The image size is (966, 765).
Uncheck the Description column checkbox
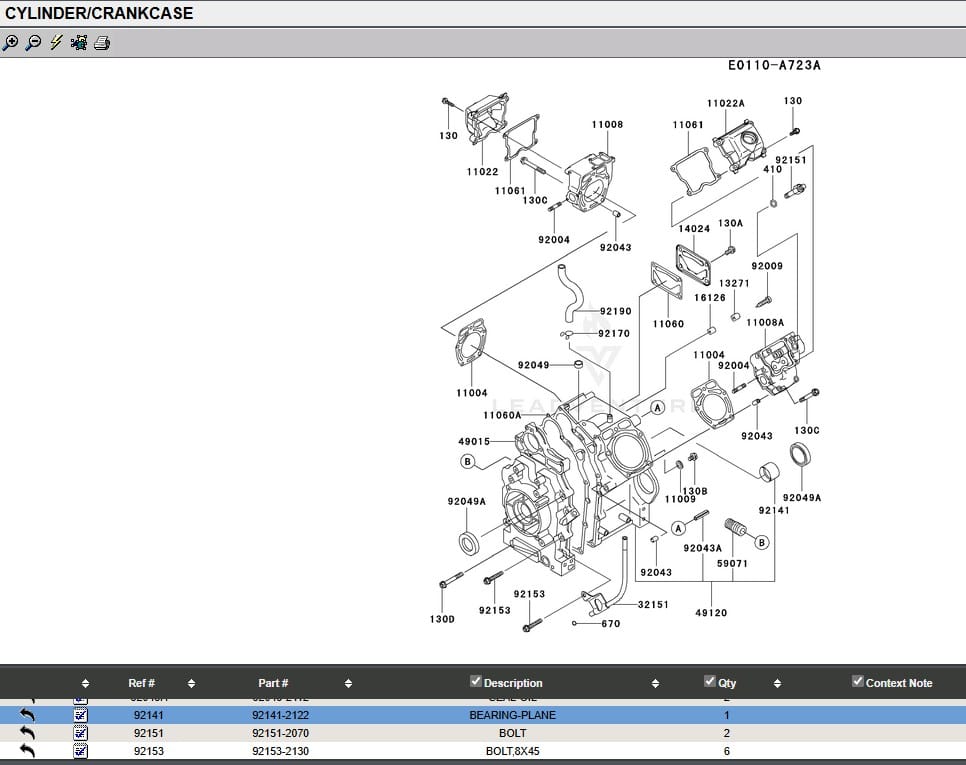point(476,682)
